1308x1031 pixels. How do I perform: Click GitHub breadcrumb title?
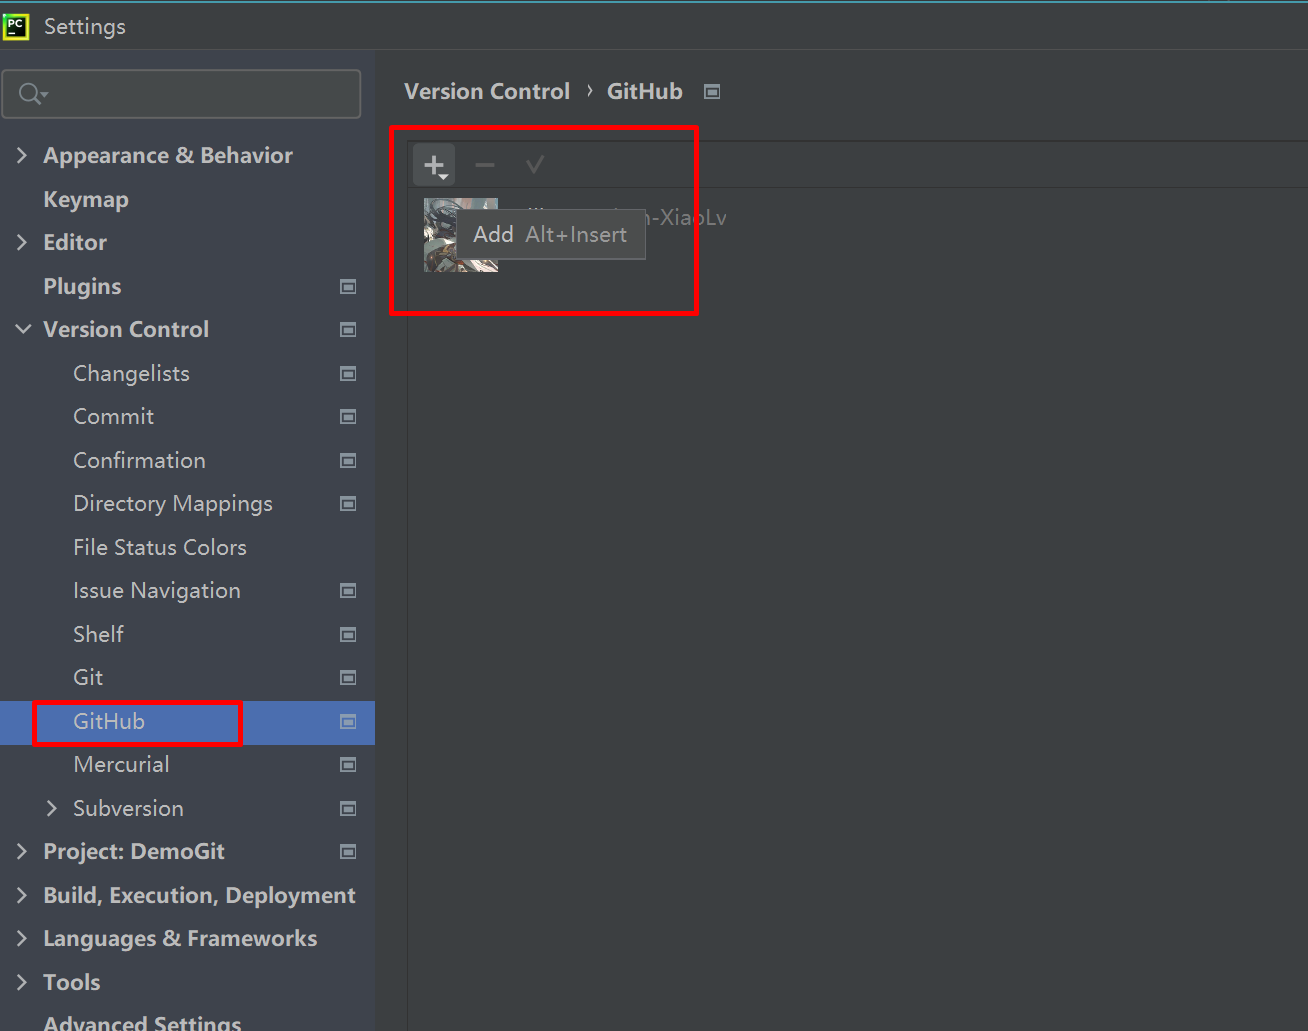[x=645, y=92]
